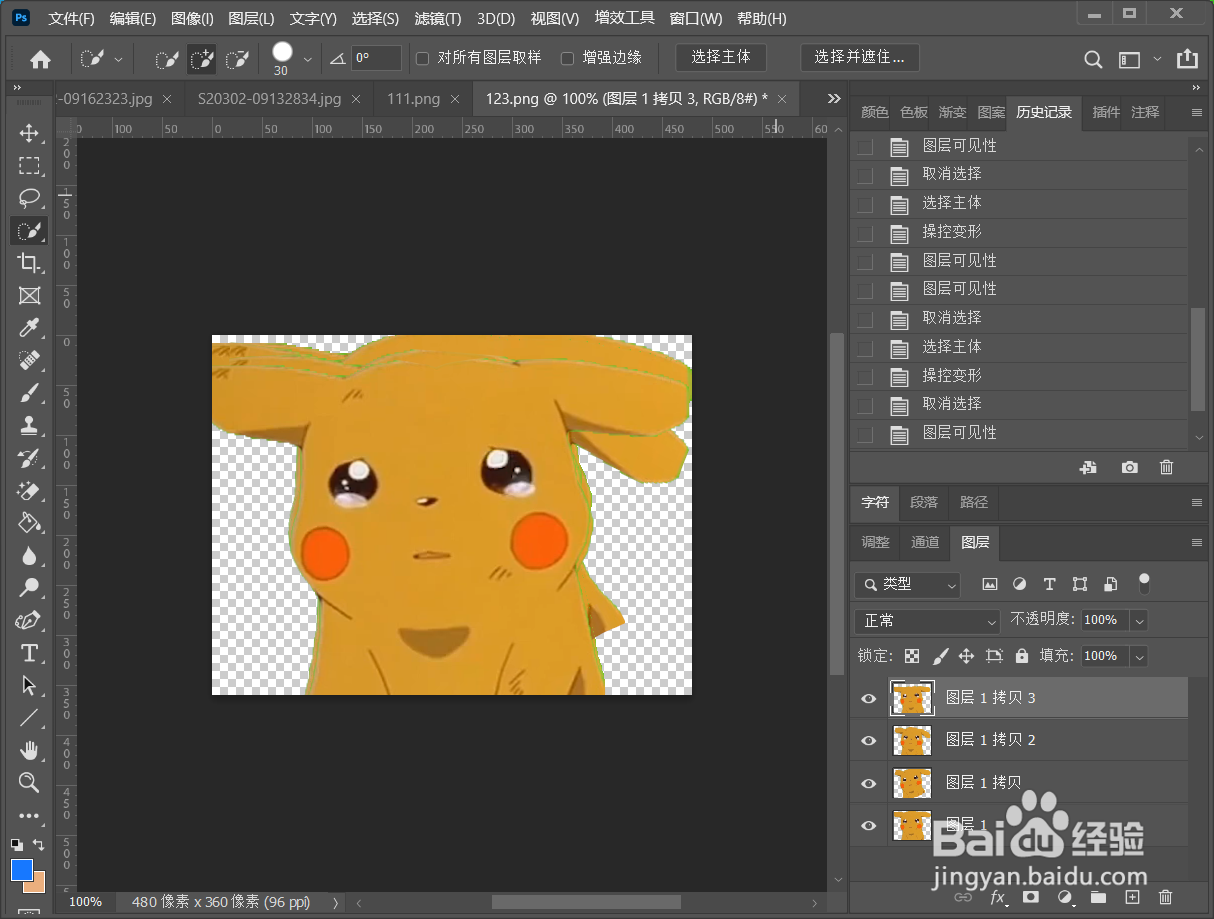Toggle lock transparent pixels icon

click(x=912, y=656)
